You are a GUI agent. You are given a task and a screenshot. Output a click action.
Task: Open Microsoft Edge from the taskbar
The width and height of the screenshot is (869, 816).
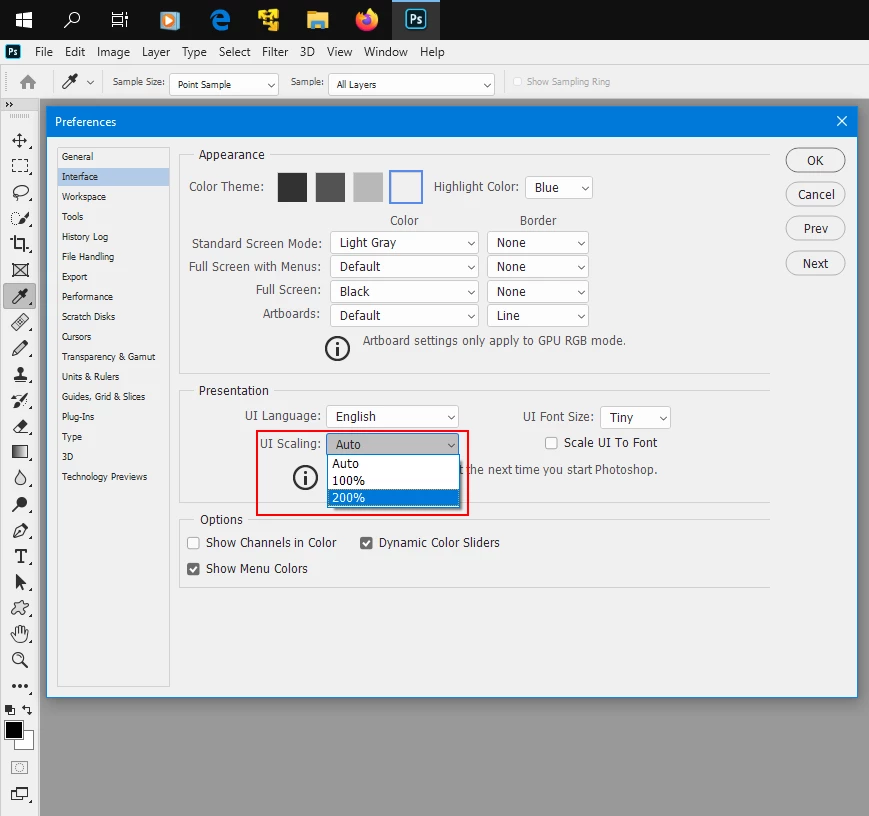coord(220,20)
